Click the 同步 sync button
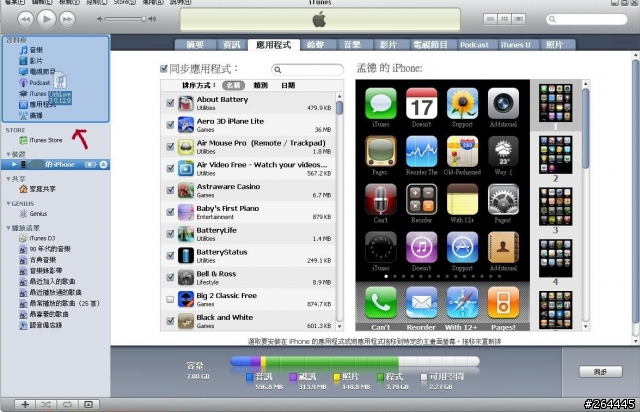The image size is (640, 412). [600, 372]
